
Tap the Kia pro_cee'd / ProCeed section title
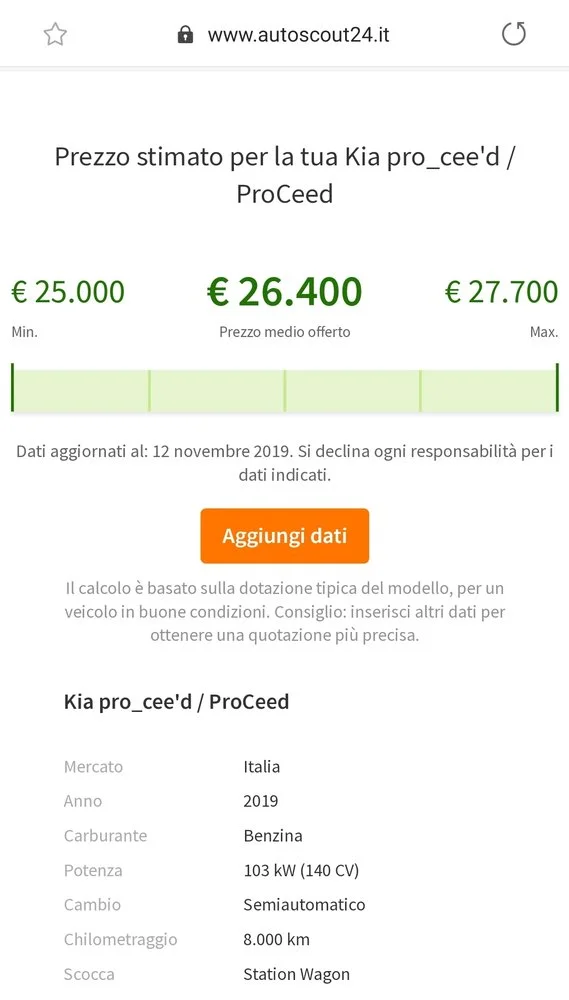[177, 702]
